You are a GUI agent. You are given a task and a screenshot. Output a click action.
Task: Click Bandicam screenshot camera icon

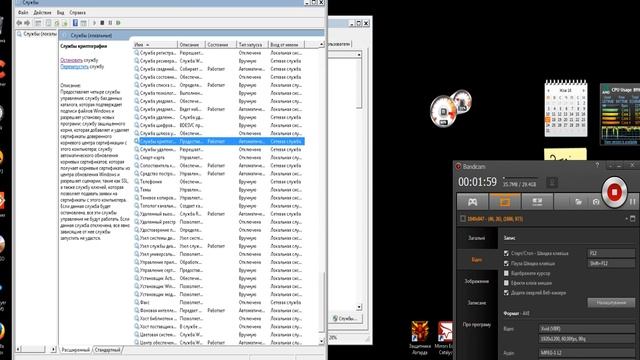coord(596,202)
